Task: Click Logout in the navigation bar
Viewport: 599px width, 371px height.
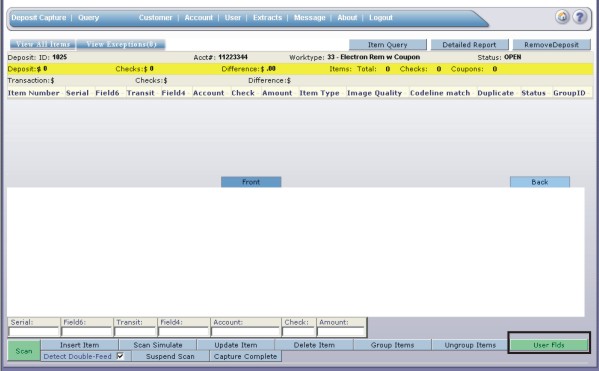Action: coord(380,18)
